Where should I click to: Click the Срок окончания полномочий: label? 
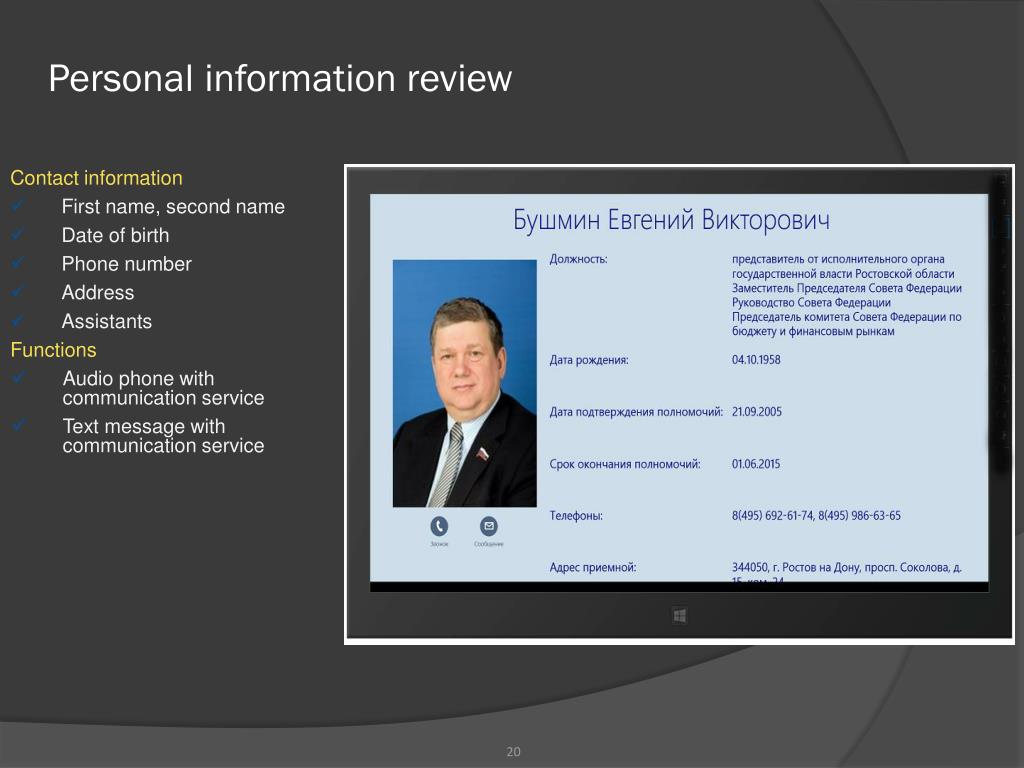[624, 464]
